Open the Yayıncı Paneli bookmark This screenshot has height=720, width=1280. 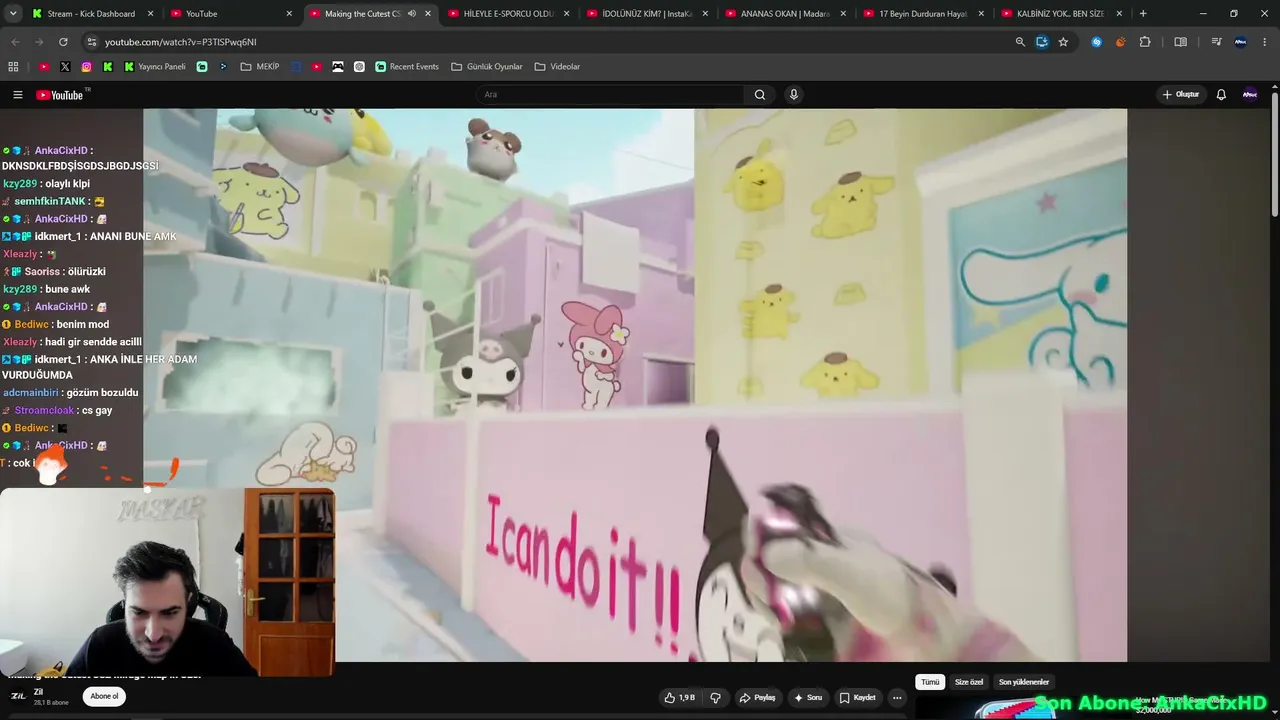point(155,67)
